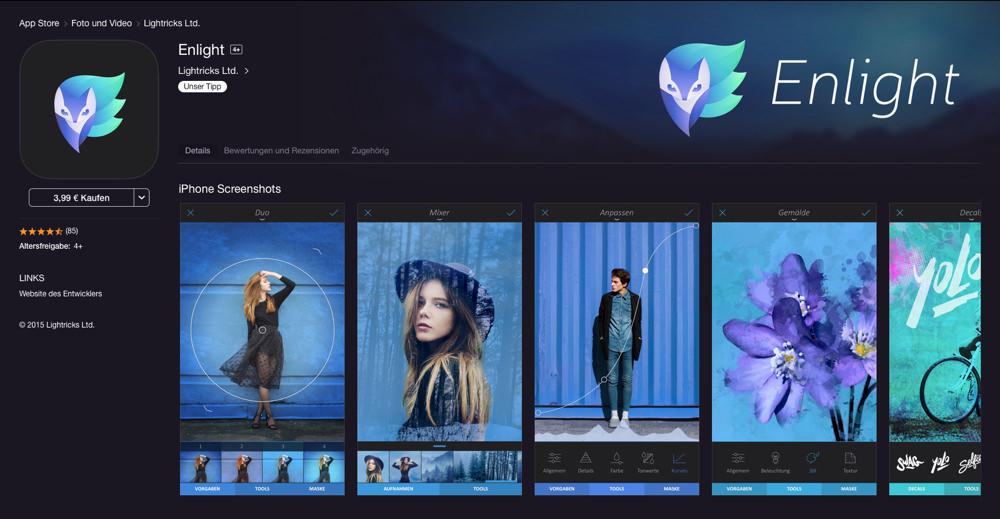The width and height of the screenshot is (1000, 519).
Task: Choose preset 4 thumbnail in Duo screenshot
Action: (324, 467)
